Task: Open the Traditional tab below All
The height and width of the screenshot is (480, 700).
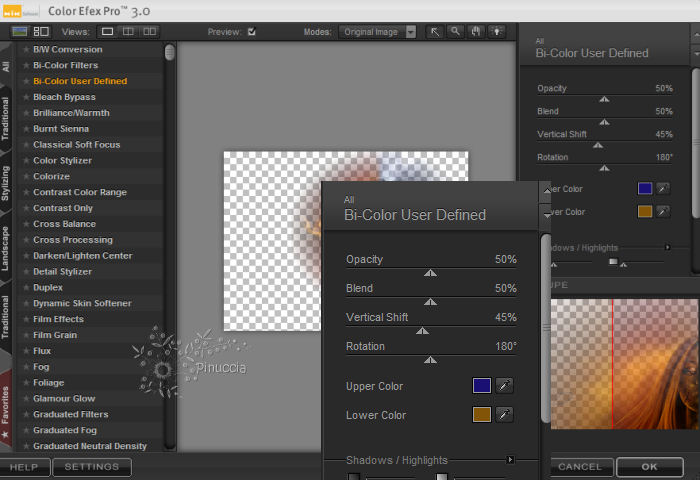Action: pos(5,119)
